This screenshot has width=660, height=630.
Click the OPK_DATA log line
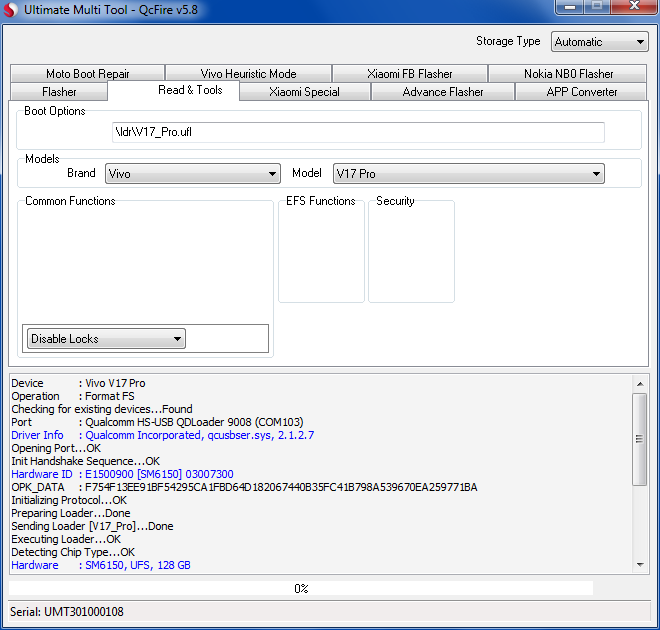(x=244, y=487)
